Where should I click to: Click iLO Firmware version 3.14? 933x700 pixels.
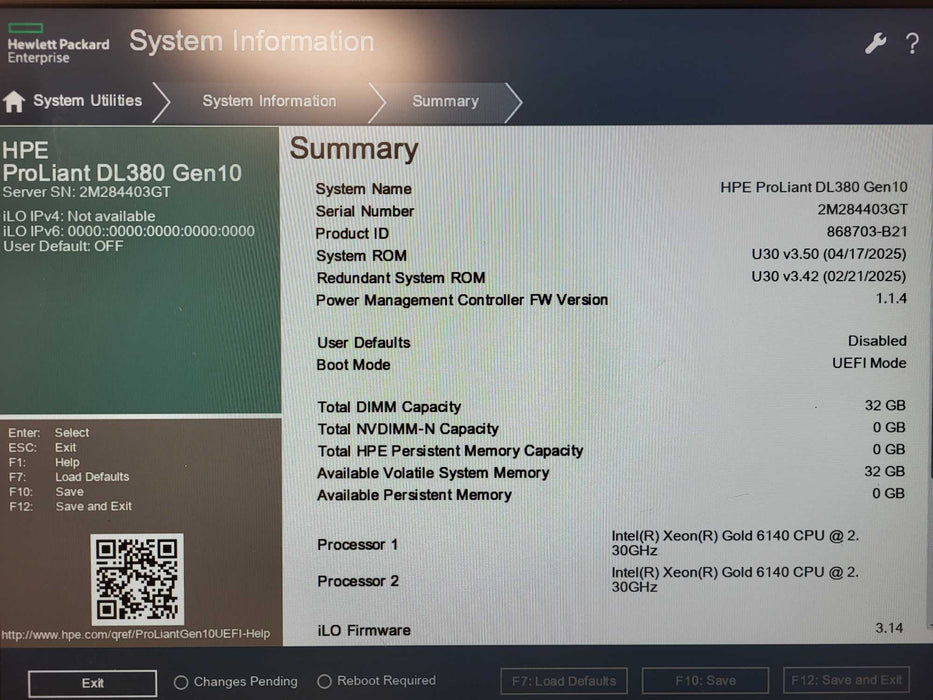pyautogui.click(x=889, y=628)
